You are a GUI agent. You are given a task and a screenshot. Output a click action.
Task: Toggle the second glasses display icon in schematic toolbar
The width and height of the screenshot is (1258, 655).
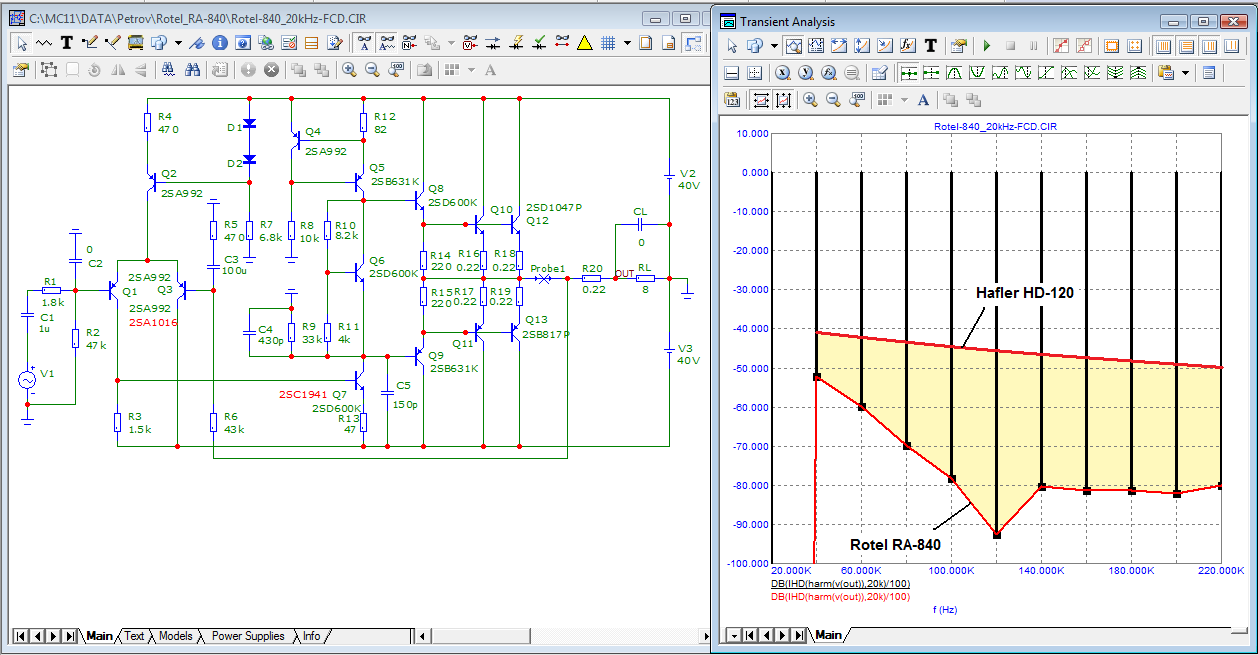click(x=387, y=43)
